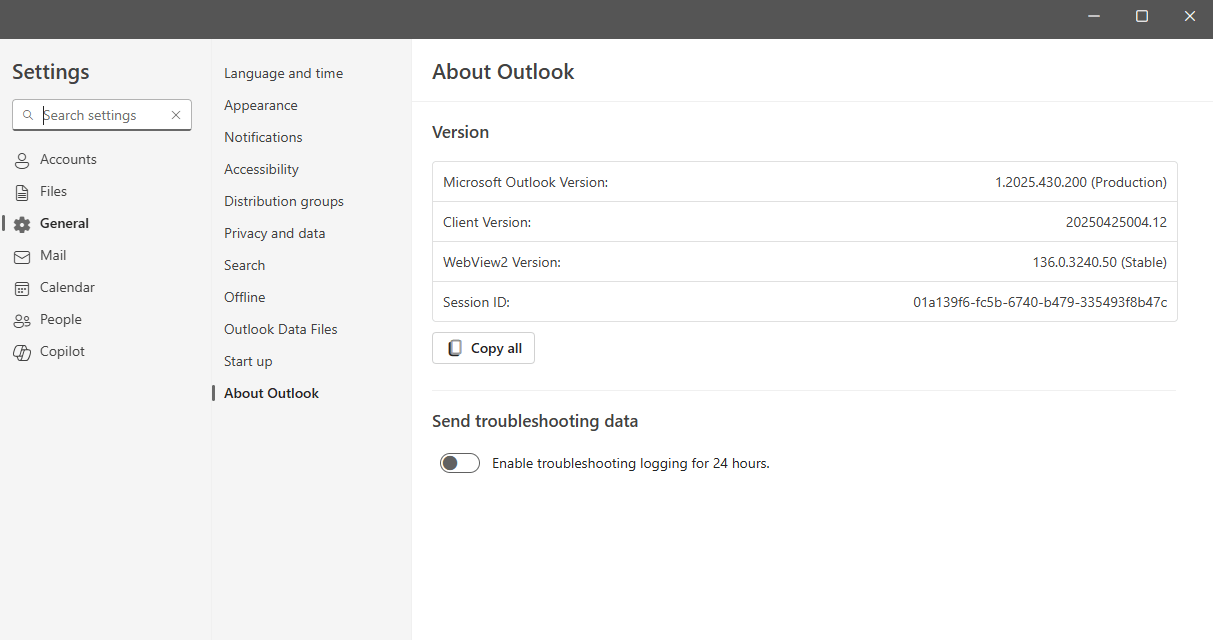Click the magnifier icon in search box
The width and height of the screenshot is (1213, 640).
[28, 115]
